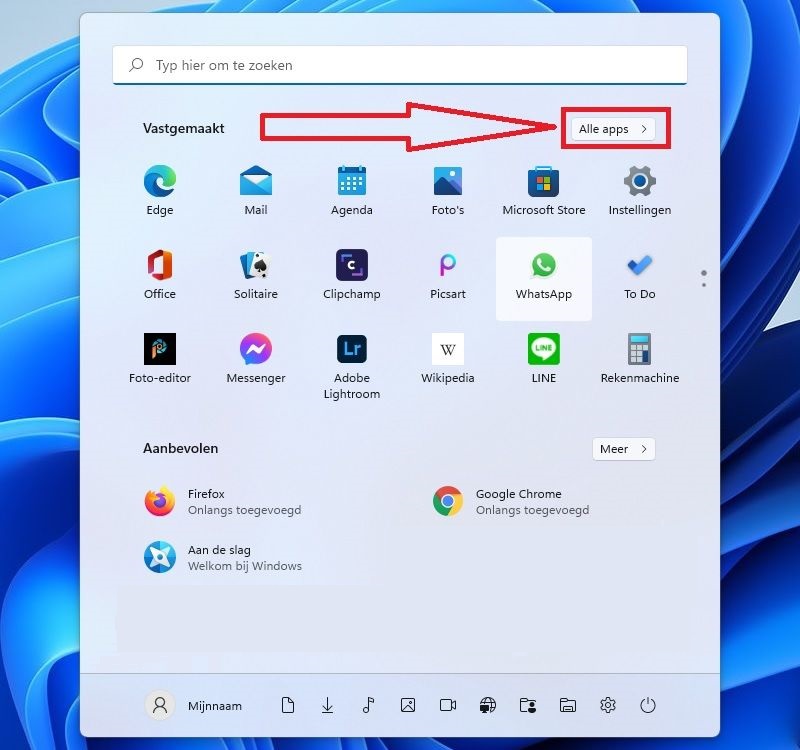800x750 pixels.
Task: Click the Meer button in Aanbevolen
Action: click(x=623, y=449)
